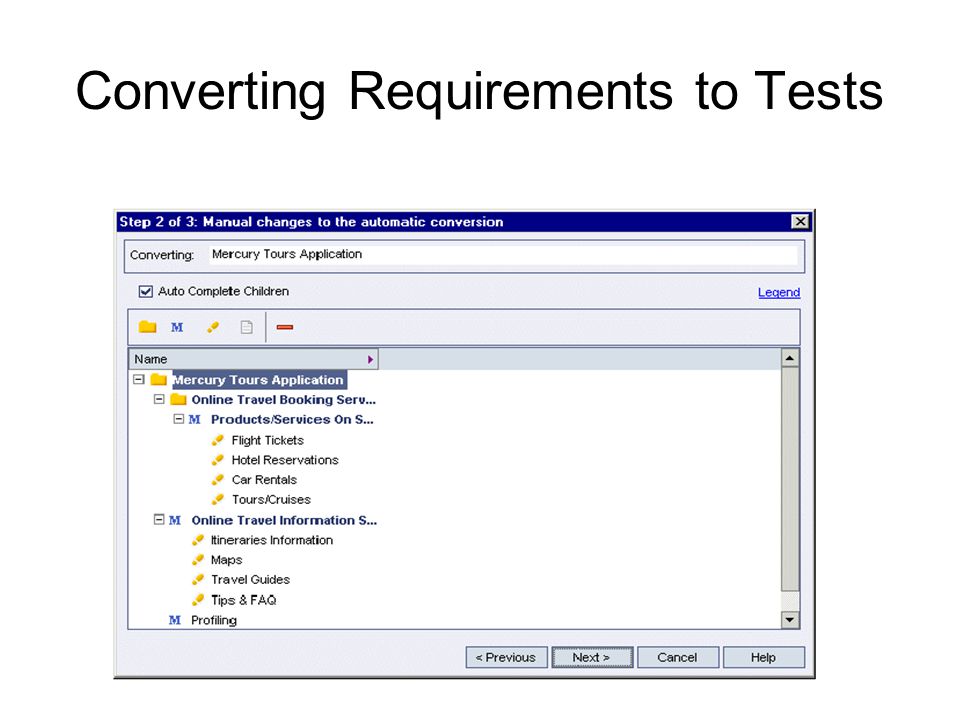This screenshot has width=960, height=720.
Task: Open the Legend link
Action: coord(779,293)
